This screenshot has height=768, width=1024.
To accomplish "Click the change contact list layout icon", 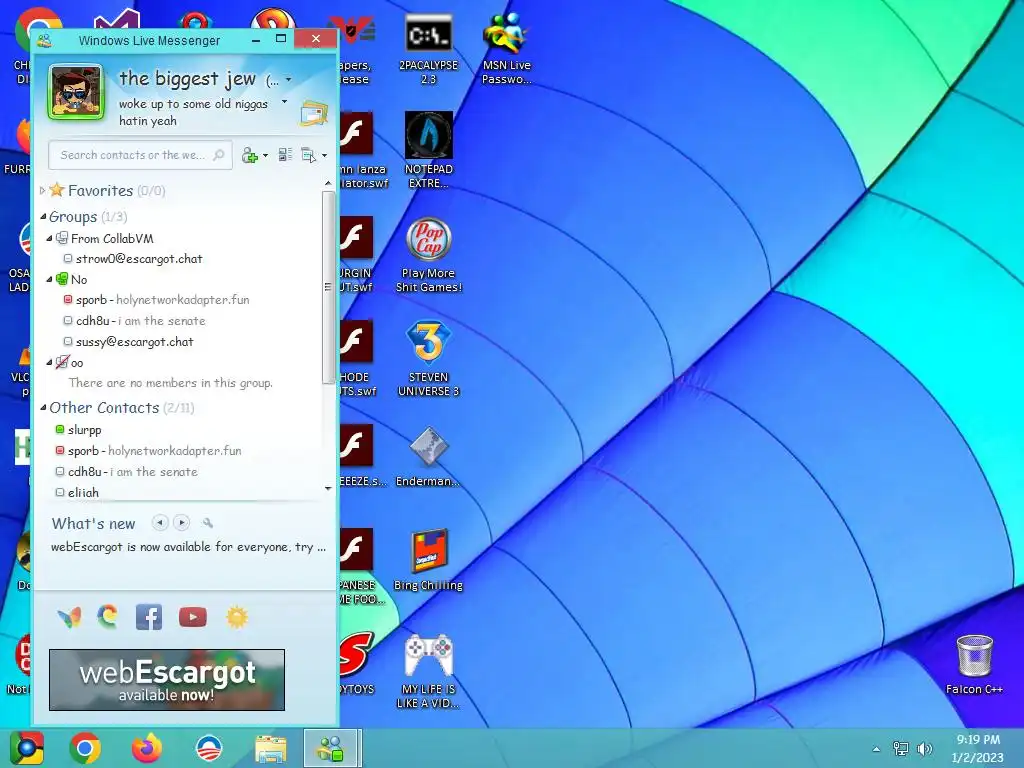I will coord(285,155).
